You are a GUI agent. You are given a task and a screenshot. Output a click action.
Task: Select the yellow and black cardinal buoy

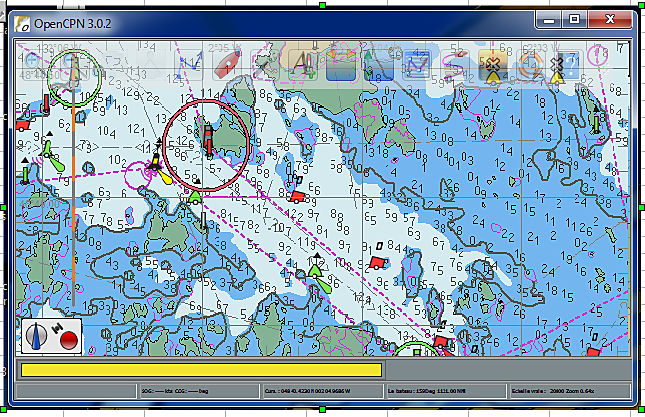point(155,162)
